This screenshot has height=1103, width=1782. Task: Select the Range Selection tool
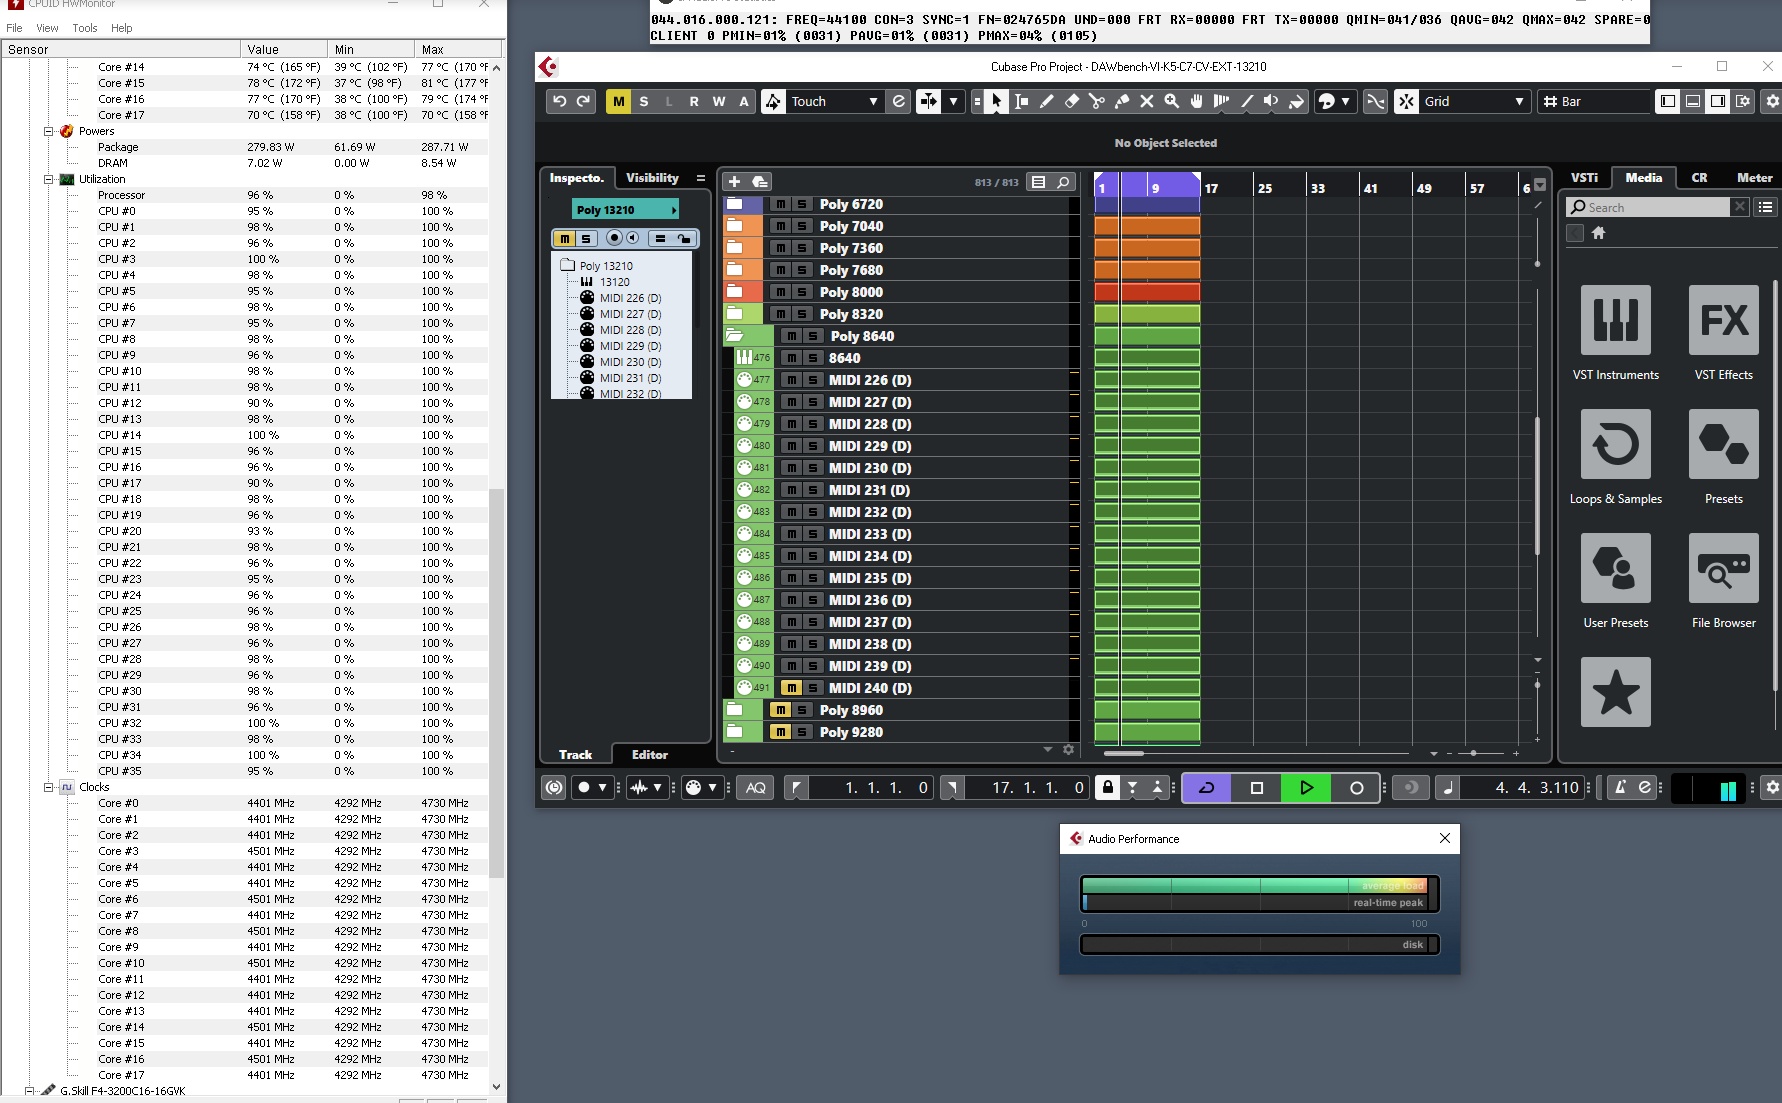pyautogui.click(x=1021, y=101)
